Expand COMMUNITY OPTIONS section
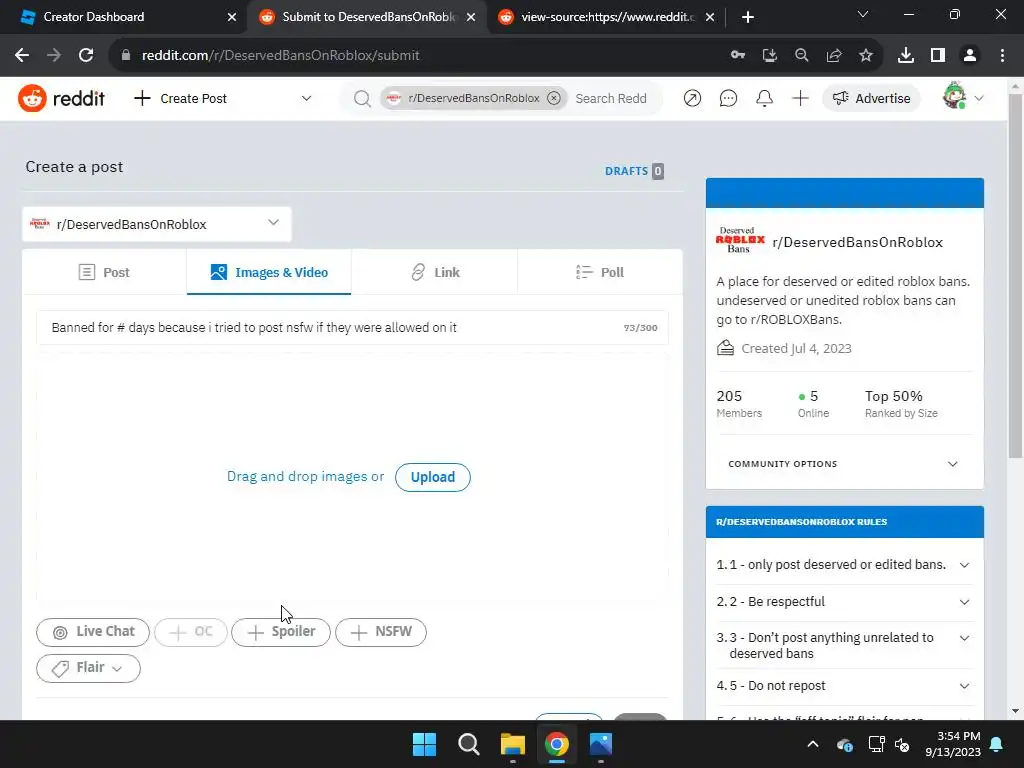This screenshot has height=768, width=1024. pos(843,464)
